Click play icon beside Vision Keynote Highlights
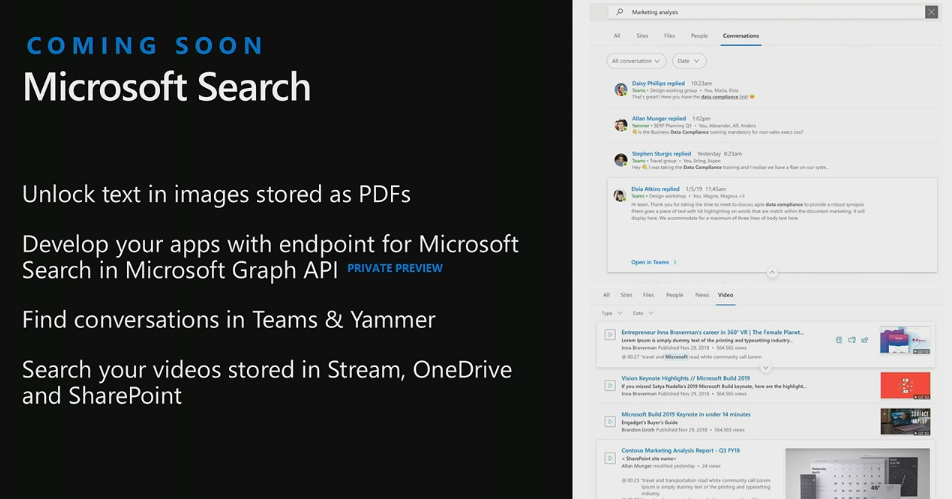952x499 pixels. pos(609,385)
